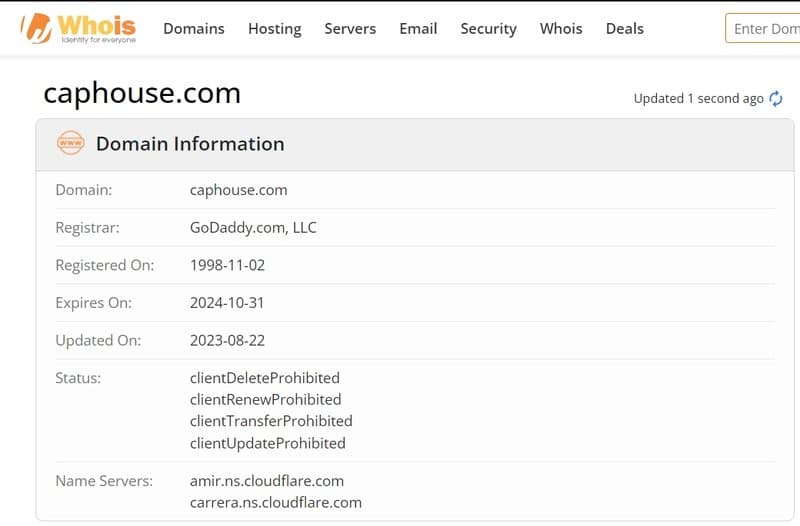Click the Domain Information section title
Image resolution: width=800 pixels, height=526 pixels.
point(190,144)
